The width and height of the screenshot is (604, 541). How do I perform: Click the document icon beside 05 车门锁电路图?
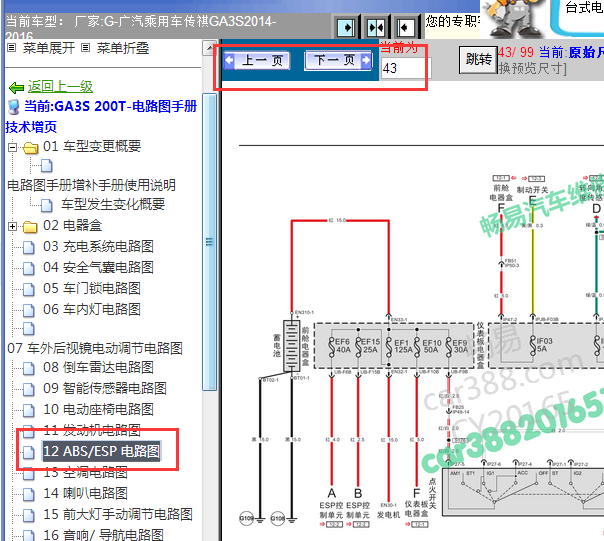(29, 289)
